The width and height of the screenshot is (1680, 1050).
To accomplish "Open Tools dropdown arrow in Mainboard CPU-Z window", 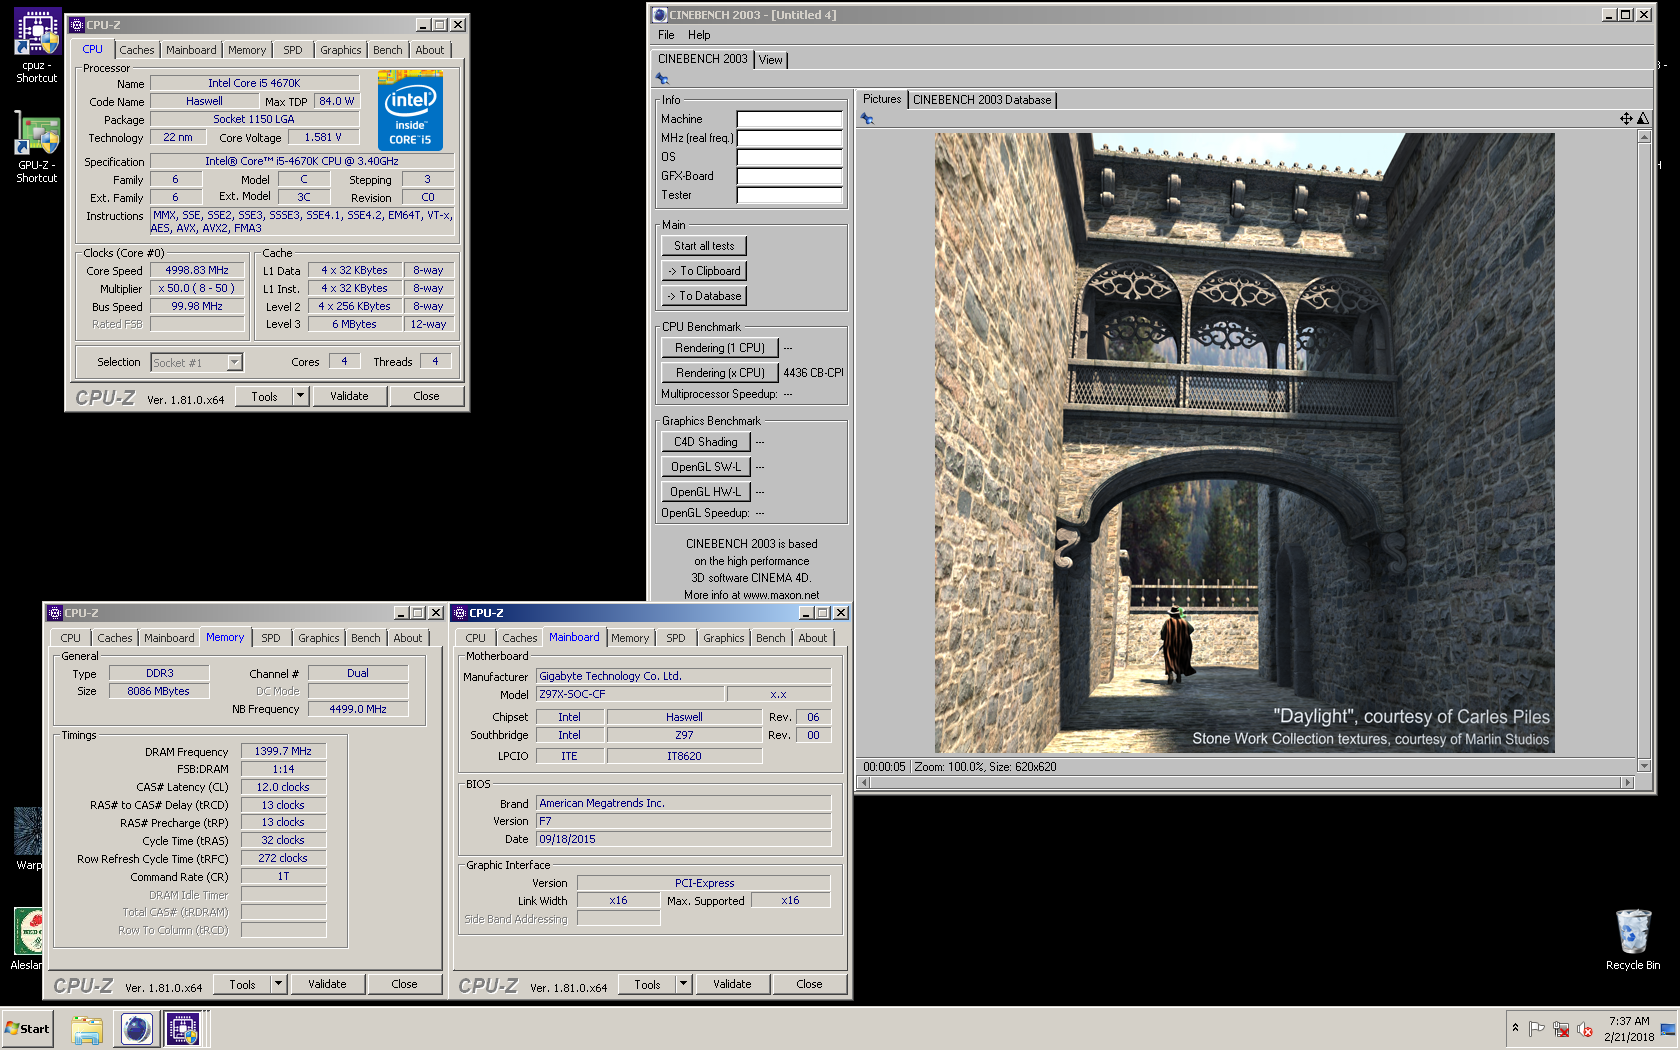I will pos(683,984).
